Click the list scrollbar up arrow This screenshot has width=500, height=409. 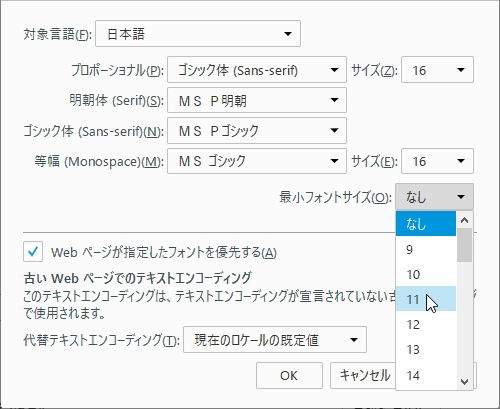tap(464, 220)
